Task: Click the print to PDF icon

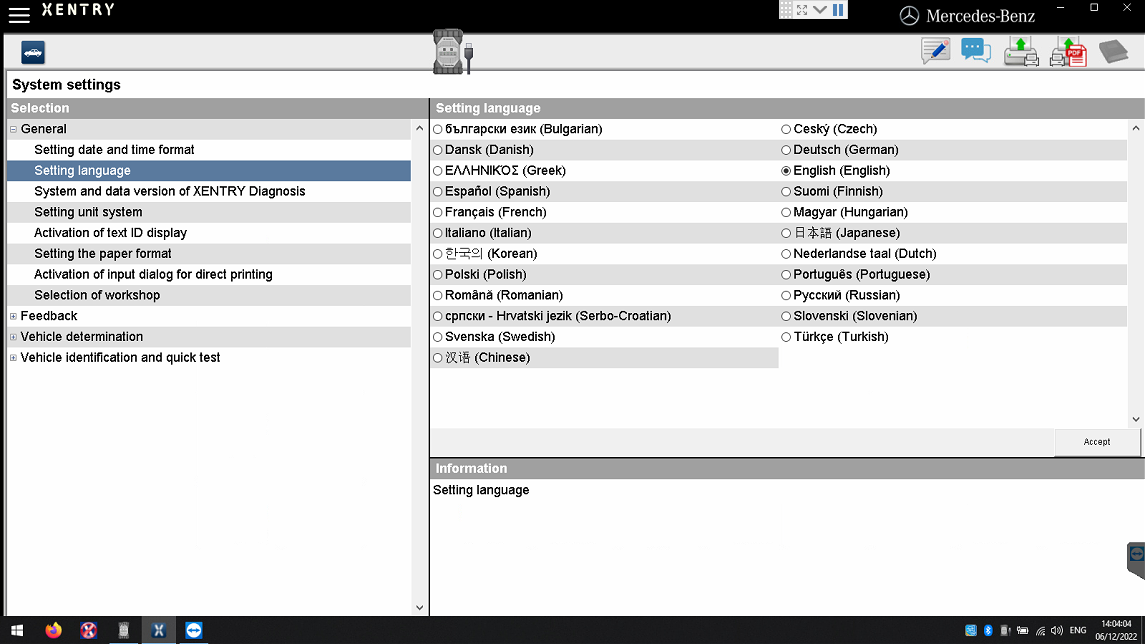Action: pos(1068,52)
